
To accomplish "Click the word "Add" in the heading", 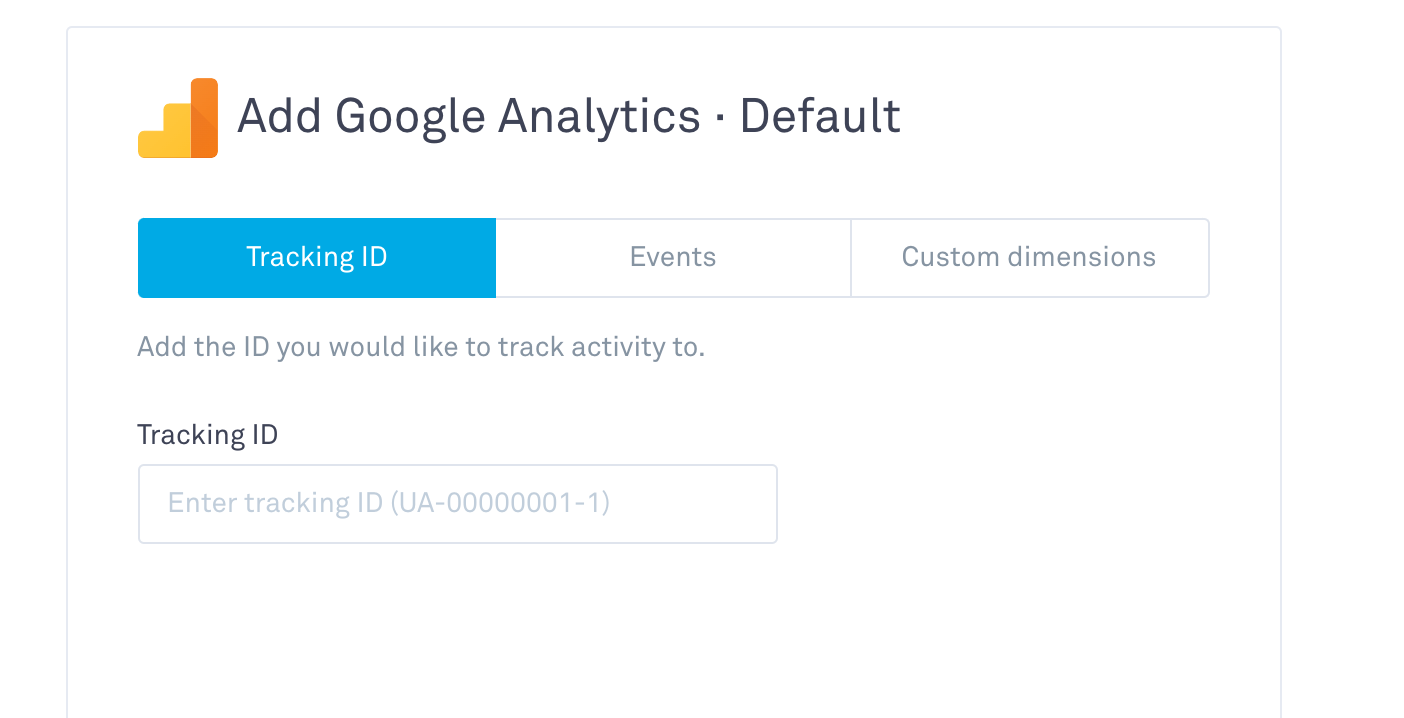I will [x=280, y=116].
